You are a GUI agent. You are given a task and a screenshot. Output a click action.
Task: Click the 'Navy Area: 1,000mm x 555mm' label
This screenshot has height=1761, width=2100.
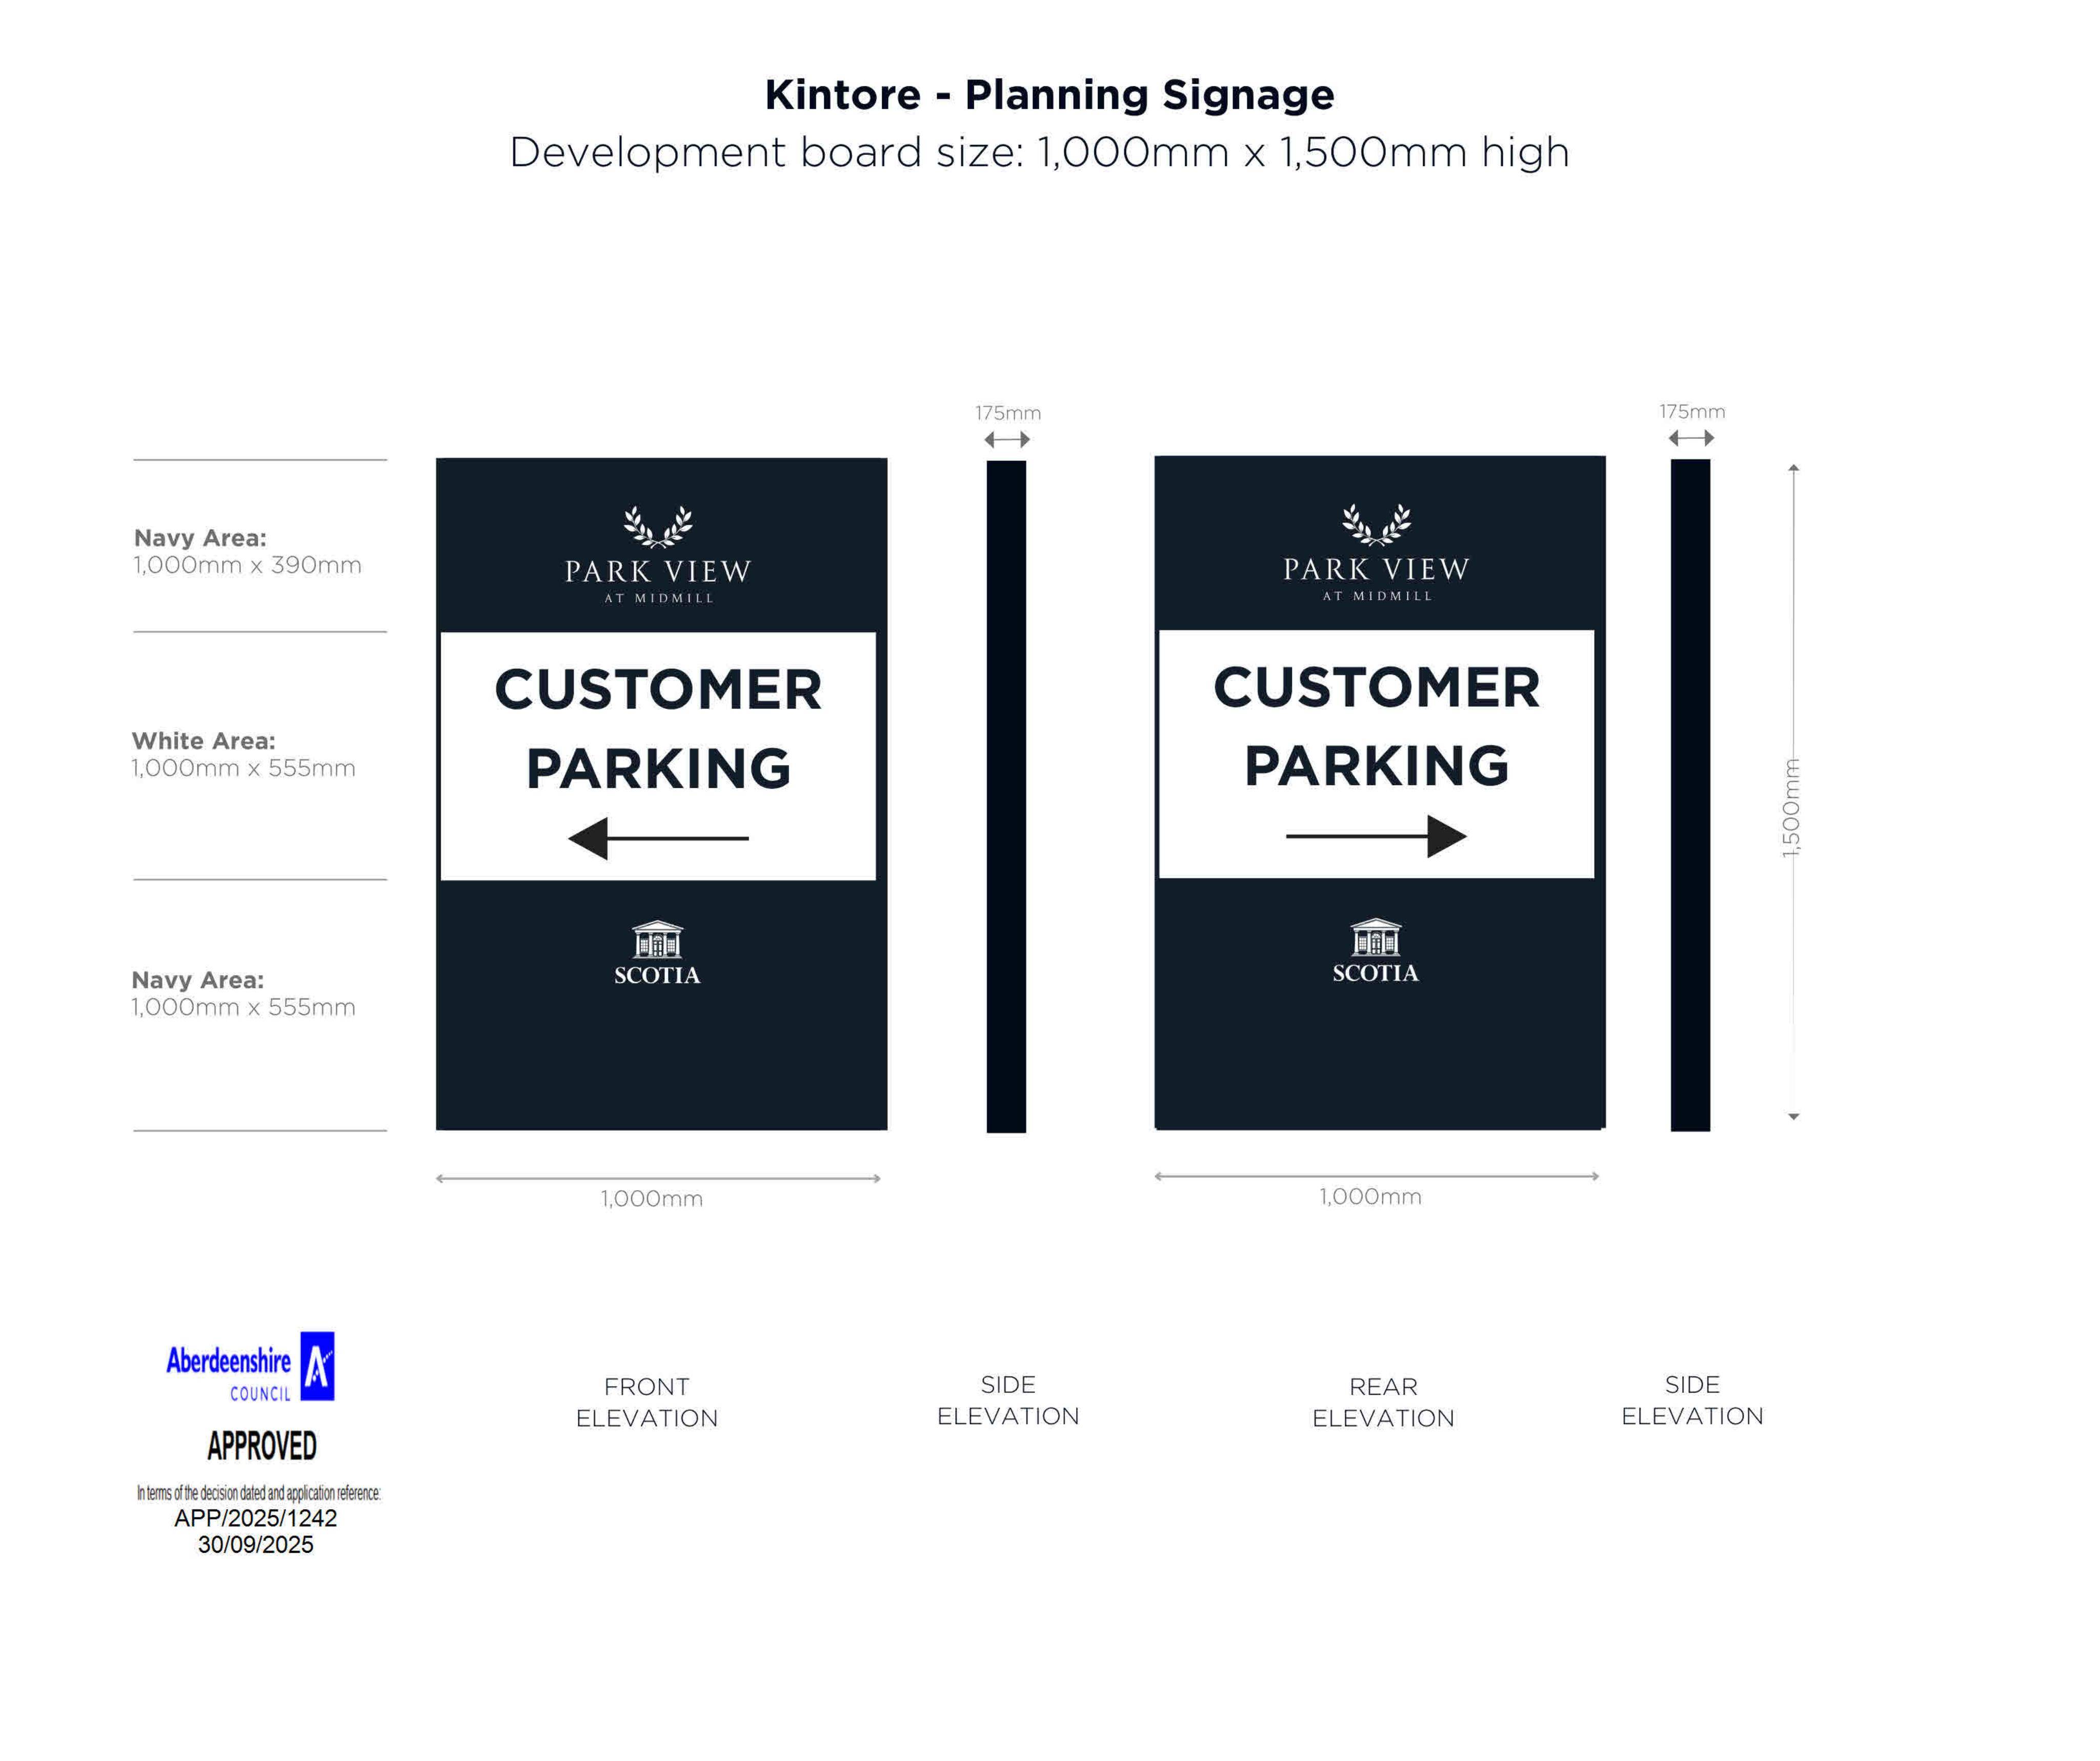243,993
